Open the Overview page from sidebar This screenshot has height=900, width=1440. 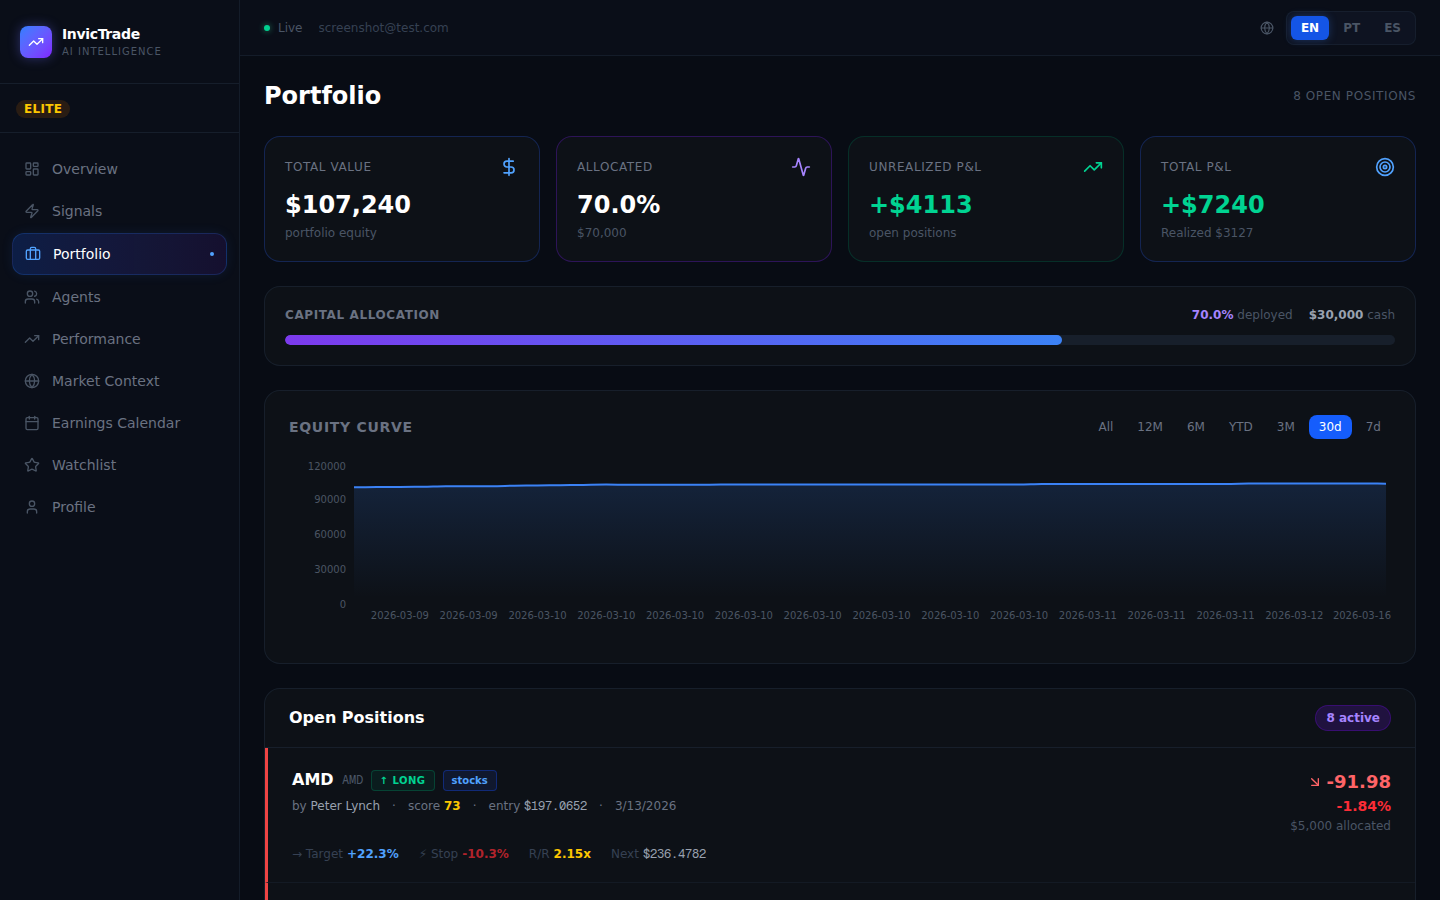click(x=31, y=168)
